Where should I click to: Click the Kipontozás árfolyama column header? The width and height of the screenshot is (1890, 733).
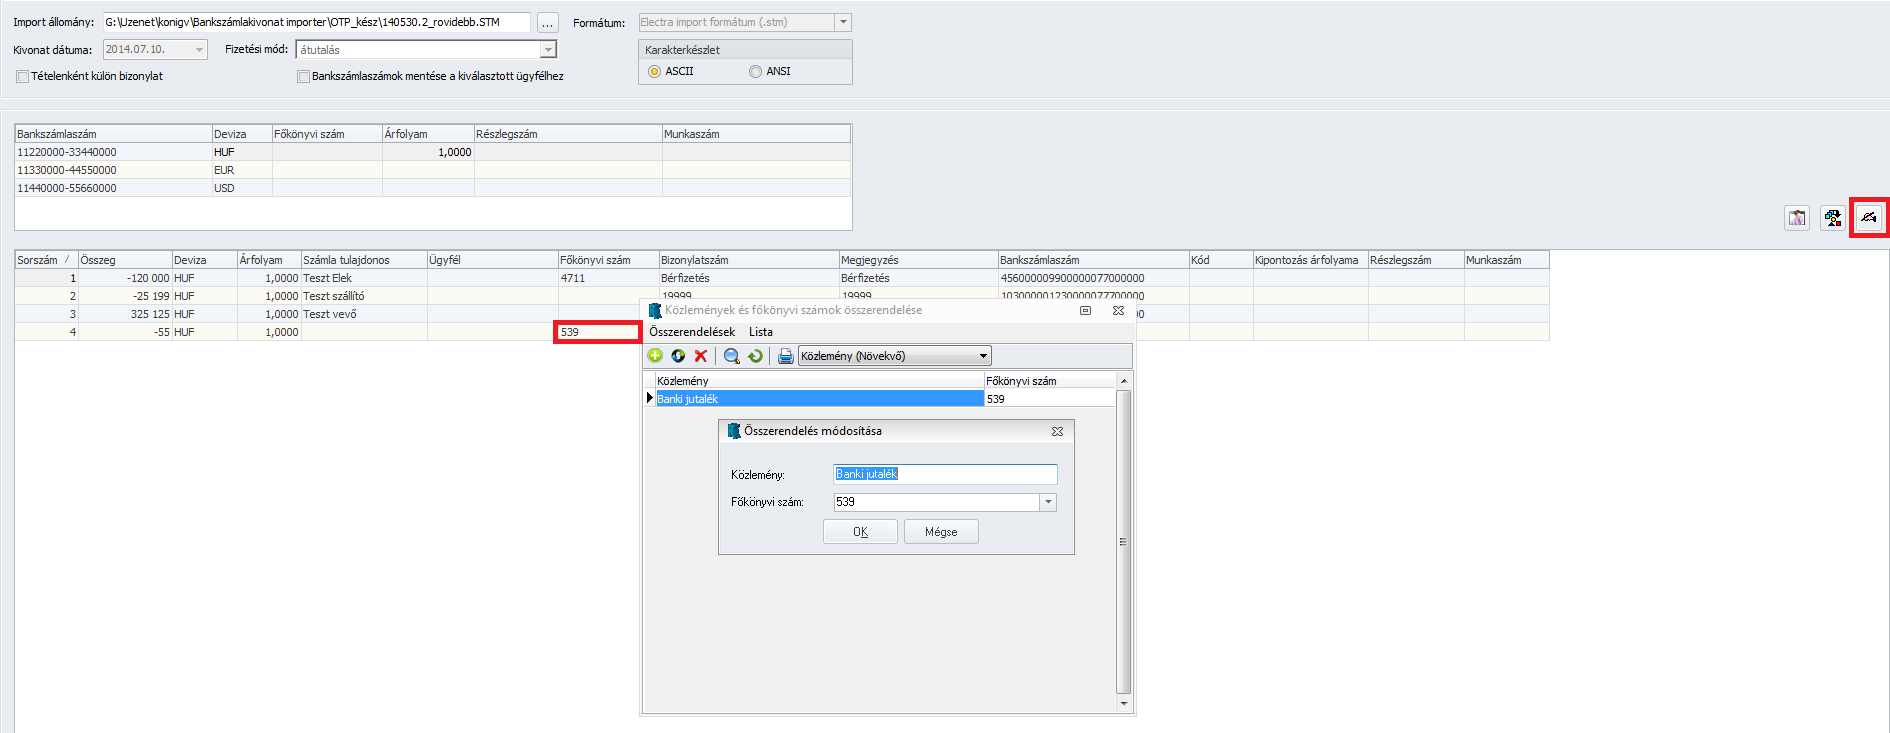tap(1310, 260)
